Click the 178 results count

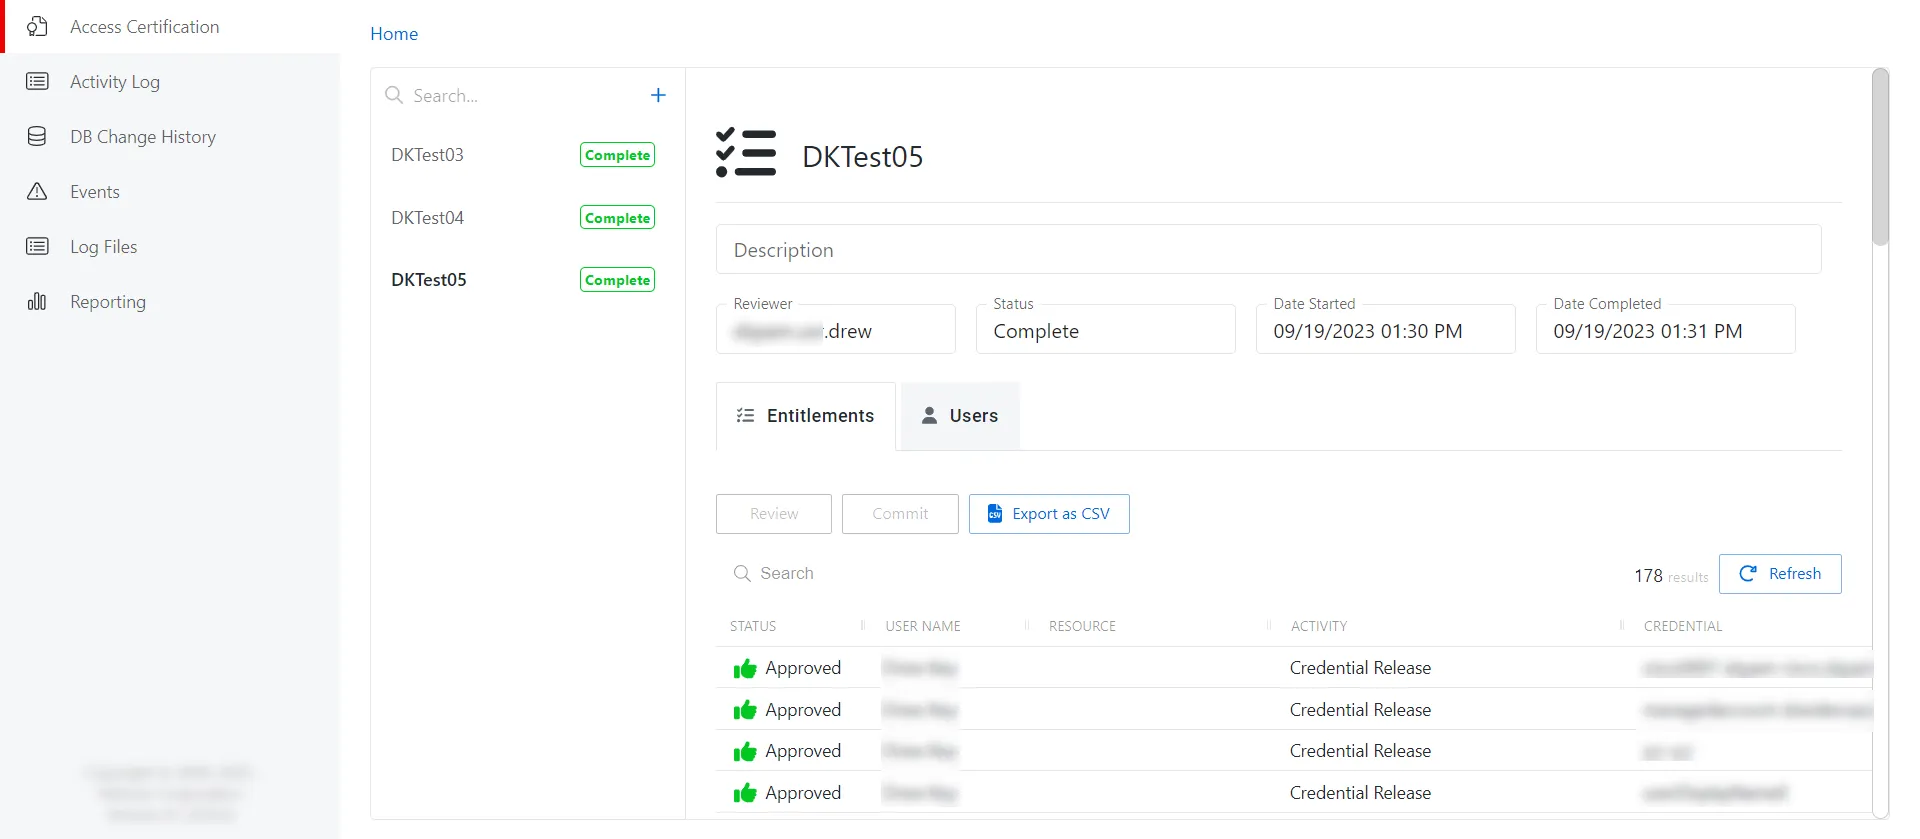click(1671, 576)
